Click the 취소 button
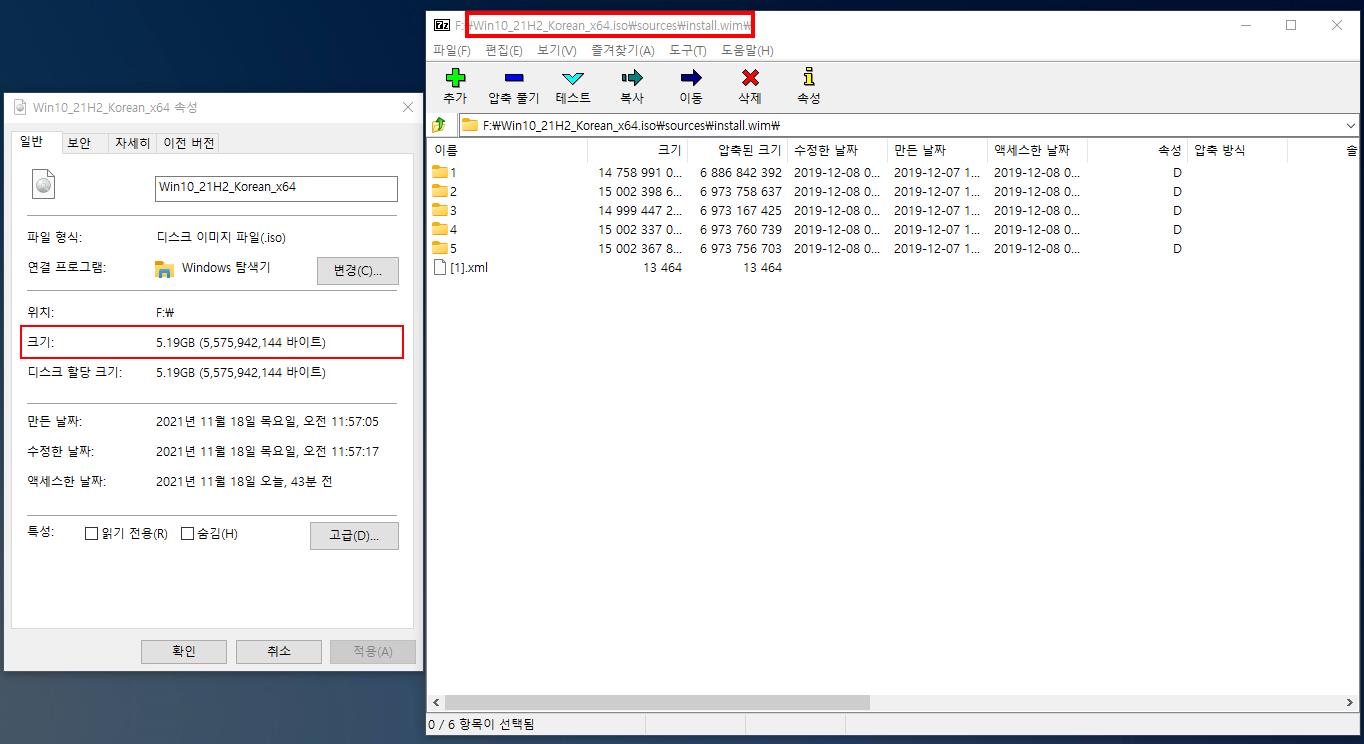 [x=278, y=651]
